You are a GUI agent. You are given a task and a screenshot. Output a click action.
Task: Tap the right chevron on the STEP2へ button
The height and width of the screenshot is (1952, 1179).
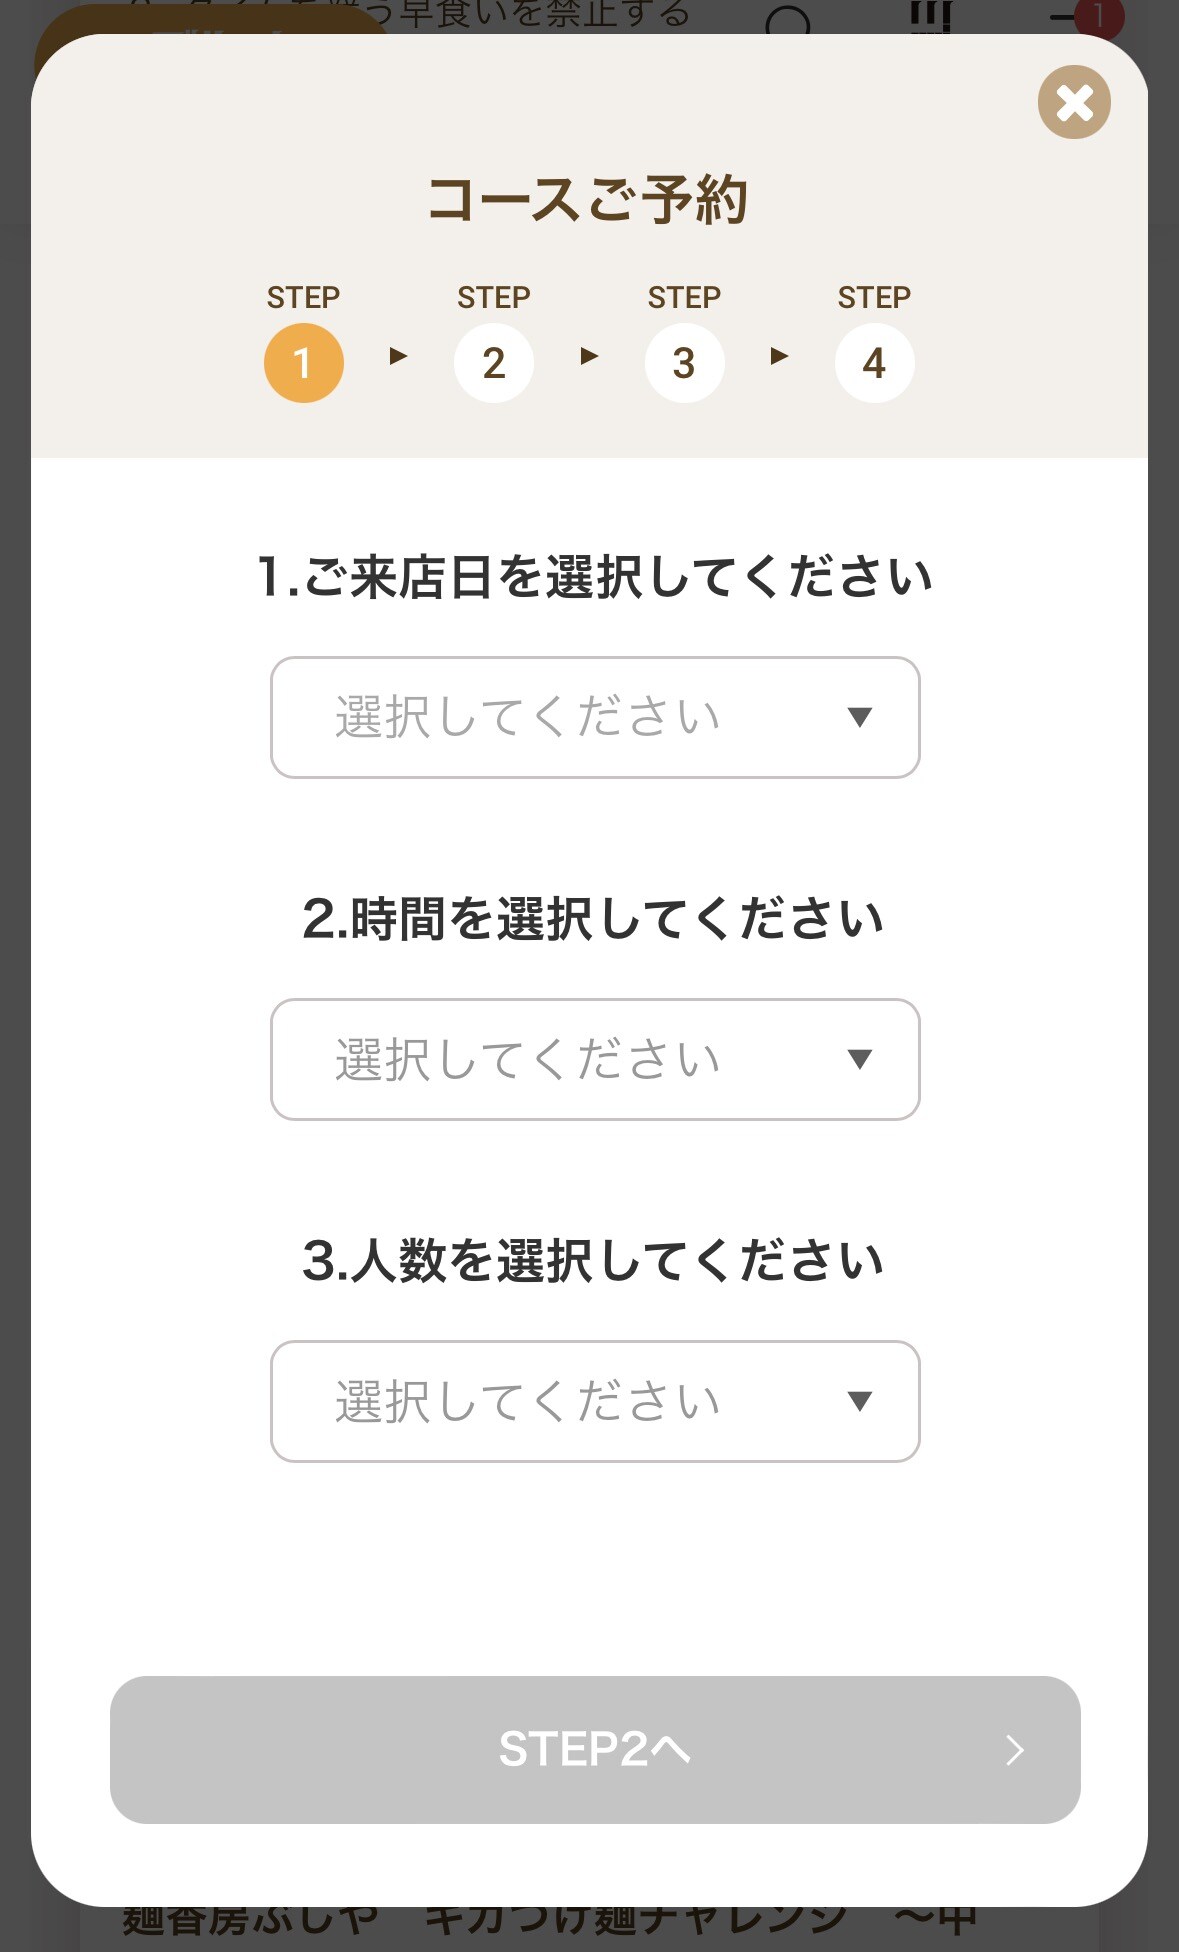[x=1014, y=1750]
